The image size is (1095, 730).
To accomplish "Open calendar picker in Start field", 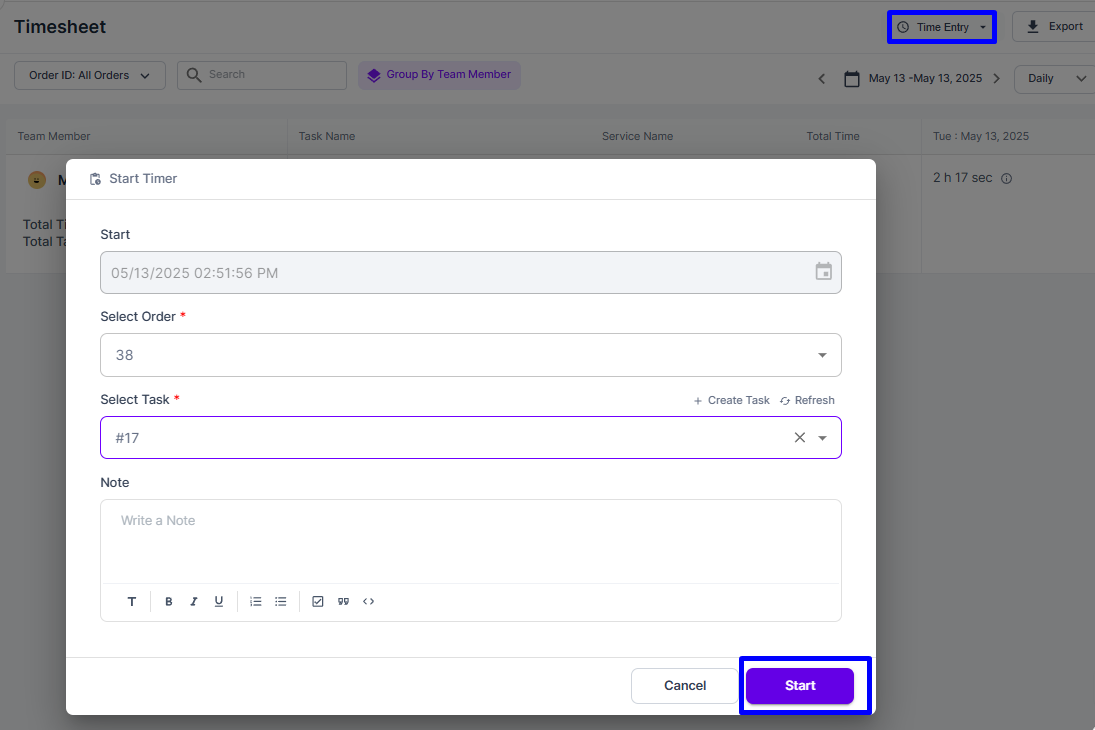I will pos(823,272).
